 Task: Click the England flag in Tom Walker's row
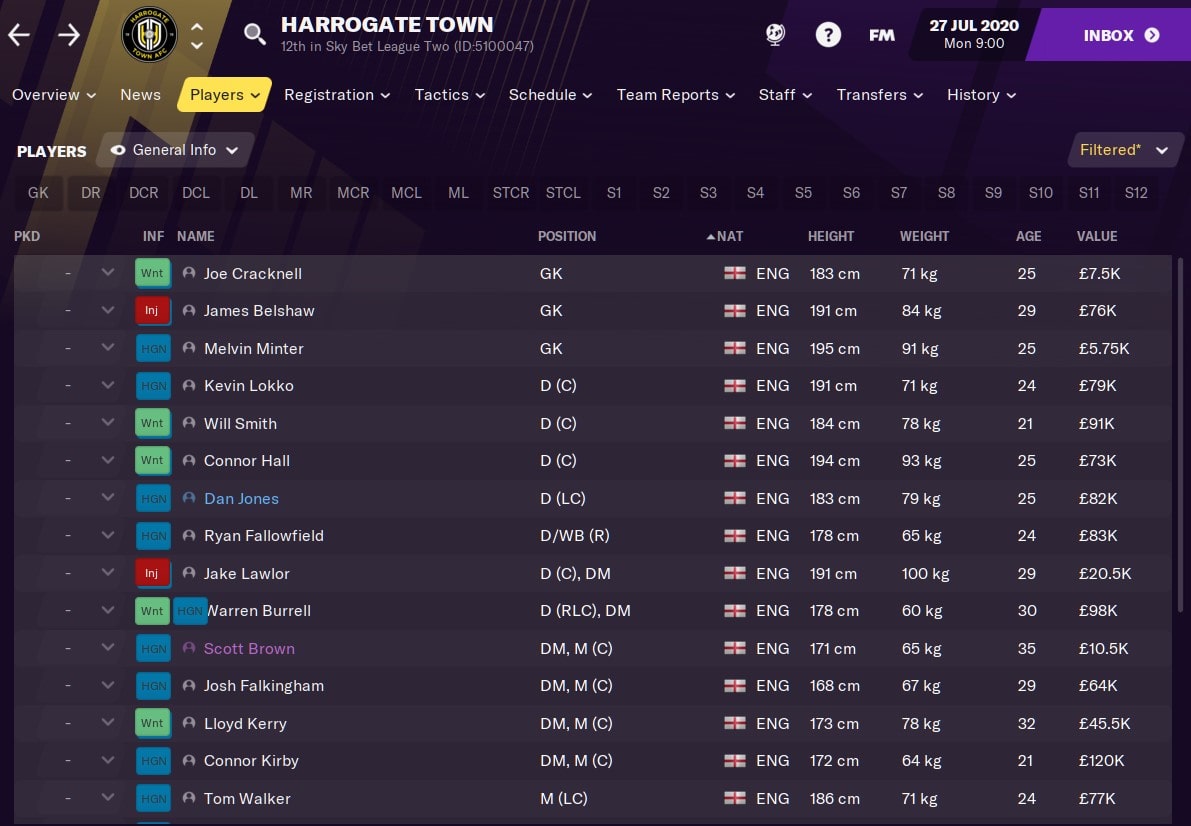coord(735,798)
